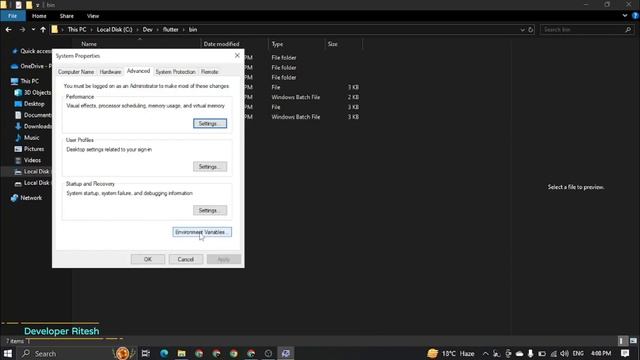The width and height of the screenshot is (640, 360).
Task: Open Videos in navigation pane
Action: (28, 160)
